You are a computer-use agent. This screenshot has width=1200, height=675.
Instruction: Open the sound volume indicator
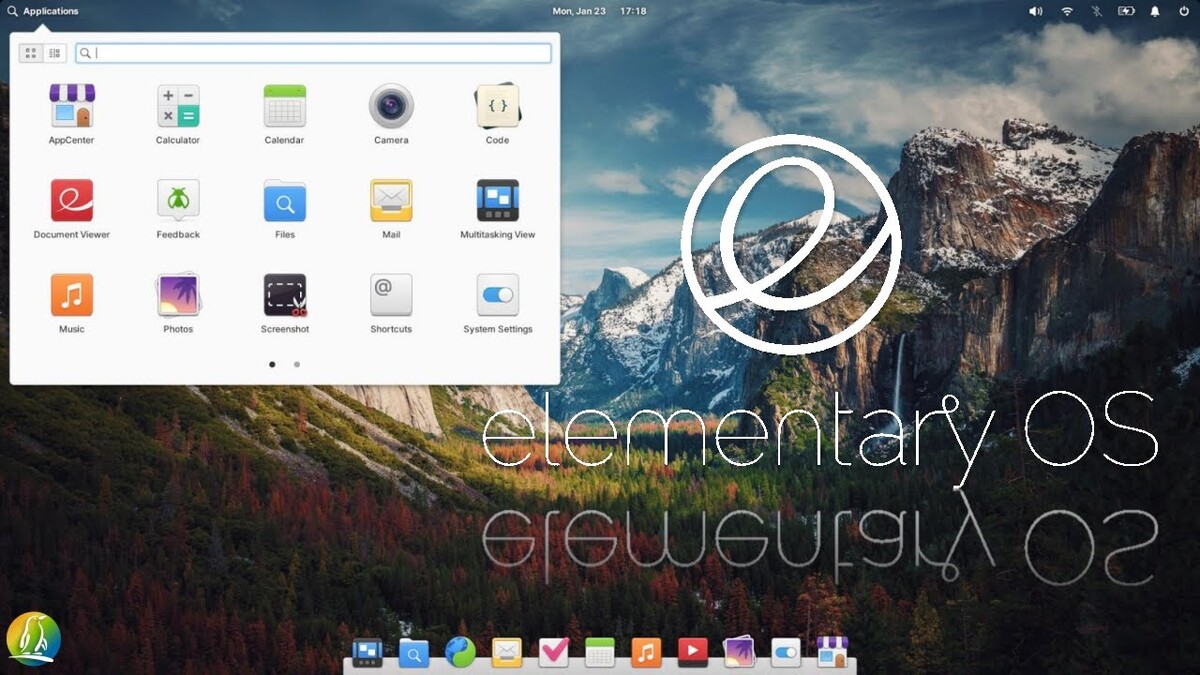click(1035, 11)
